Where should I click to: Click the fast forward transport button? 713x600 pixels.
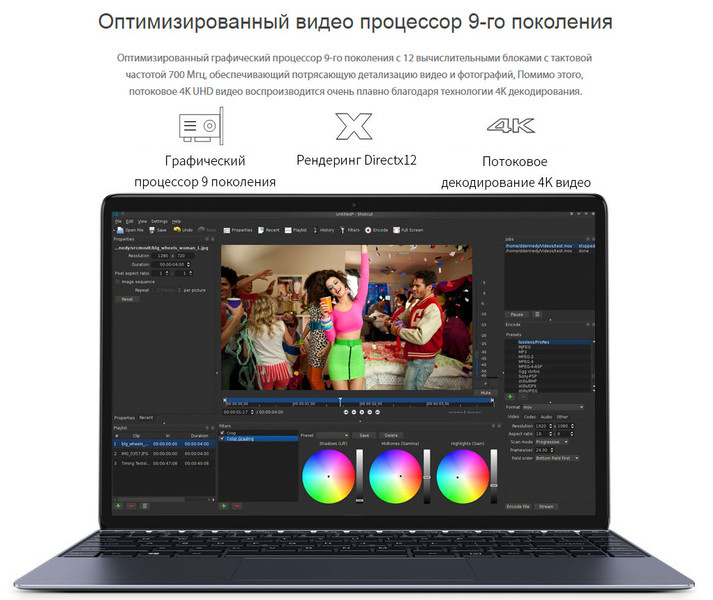point(370,412)
